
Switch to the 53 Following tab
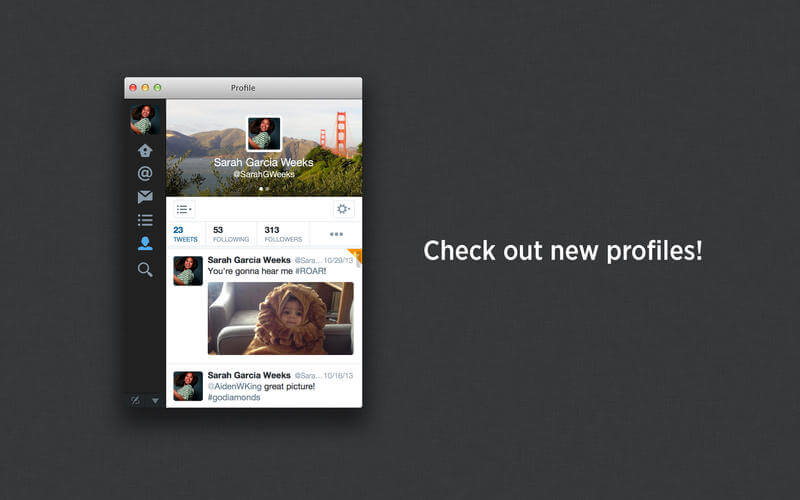pyautogui.click(x=231, y=234)
